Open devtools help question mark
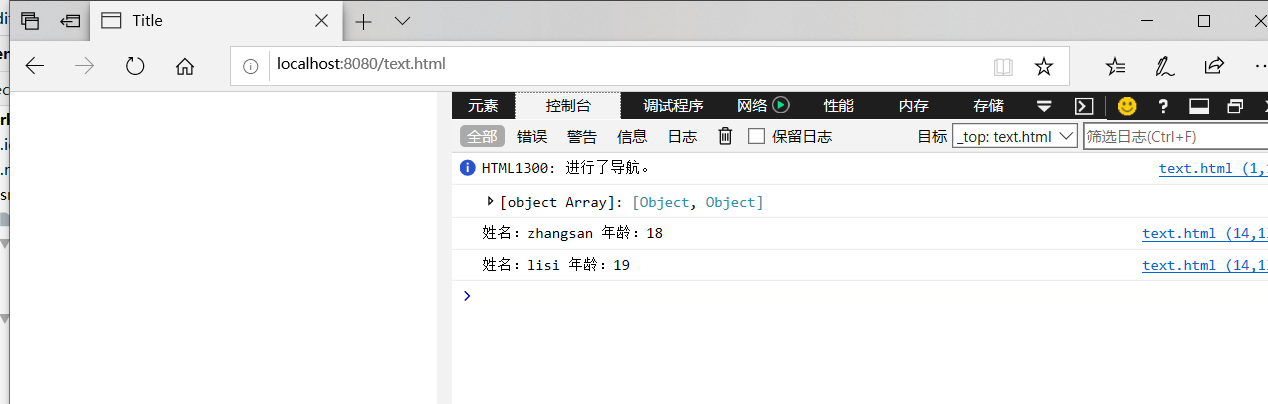This screenshot has height=404, width=1268. [x=1163, y=106]
